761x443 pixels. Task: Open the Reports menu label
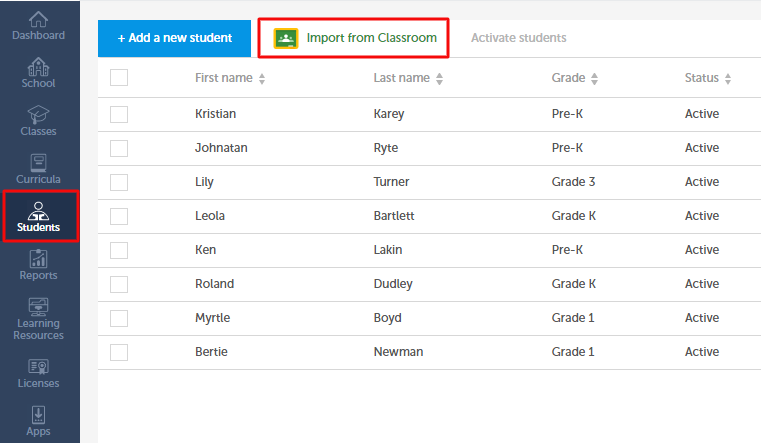38,276
